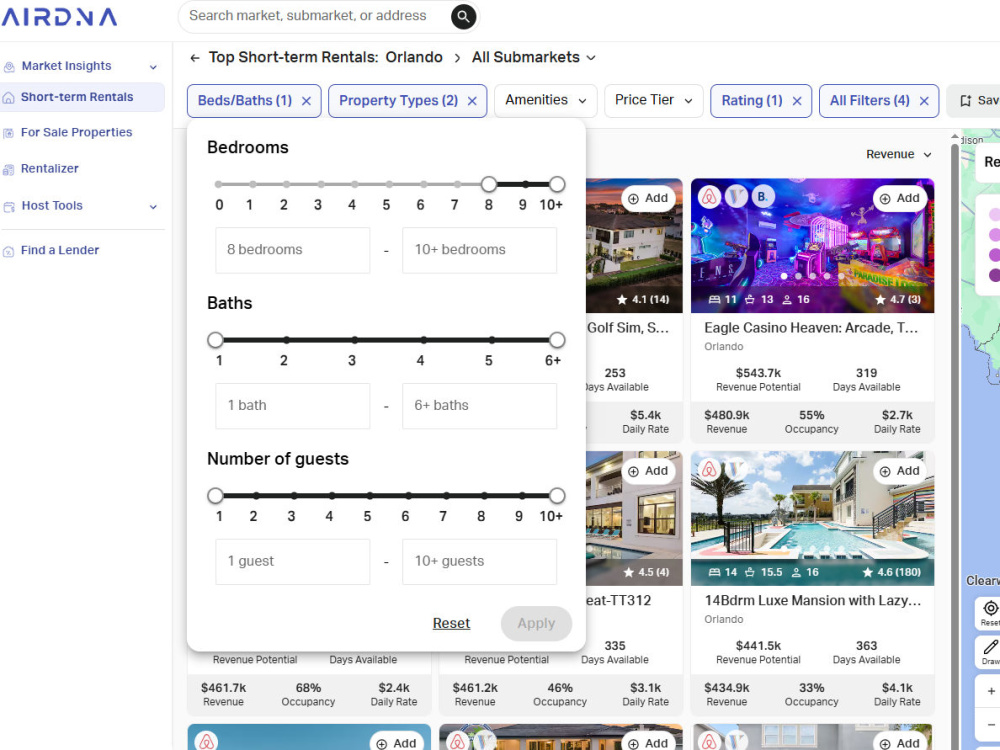
Task: Click the Airbnb icon on Eagle Casino Heaven card
Action: [709, 196]
